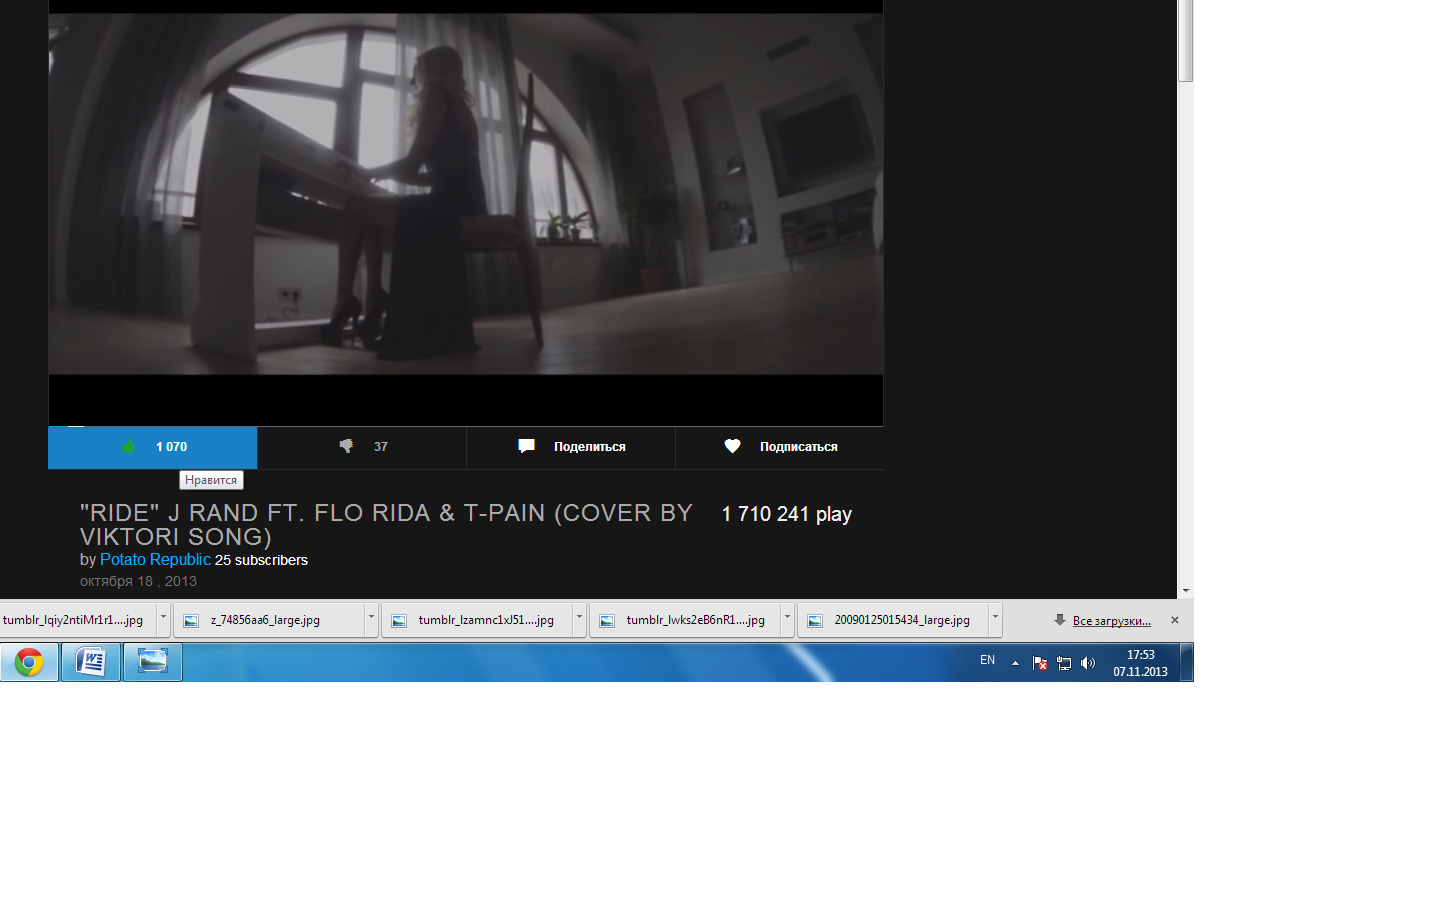Open dropdown for tumblr_lqiy2ntiMr1r1 download
The height and width of the screenshot is (900, 1440).
pyautogui.click(x=163, y=619)
